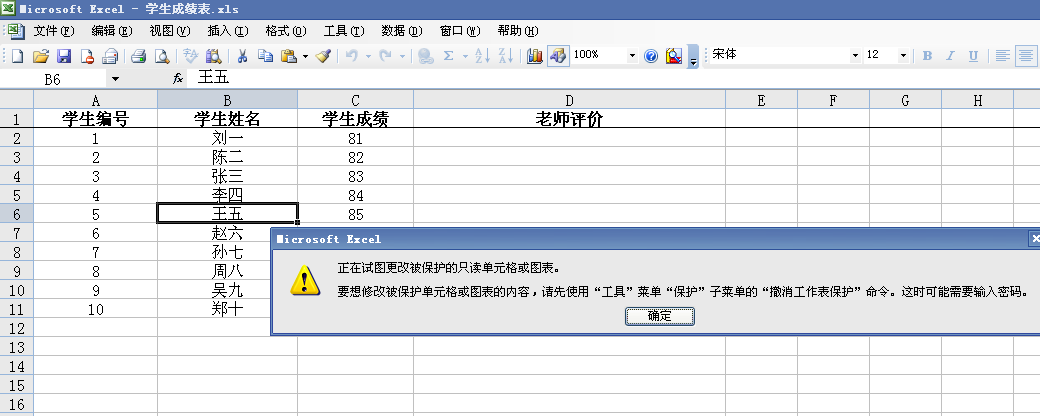
Task: Click the Copy toolbar icon
Action: click(265, 56)
